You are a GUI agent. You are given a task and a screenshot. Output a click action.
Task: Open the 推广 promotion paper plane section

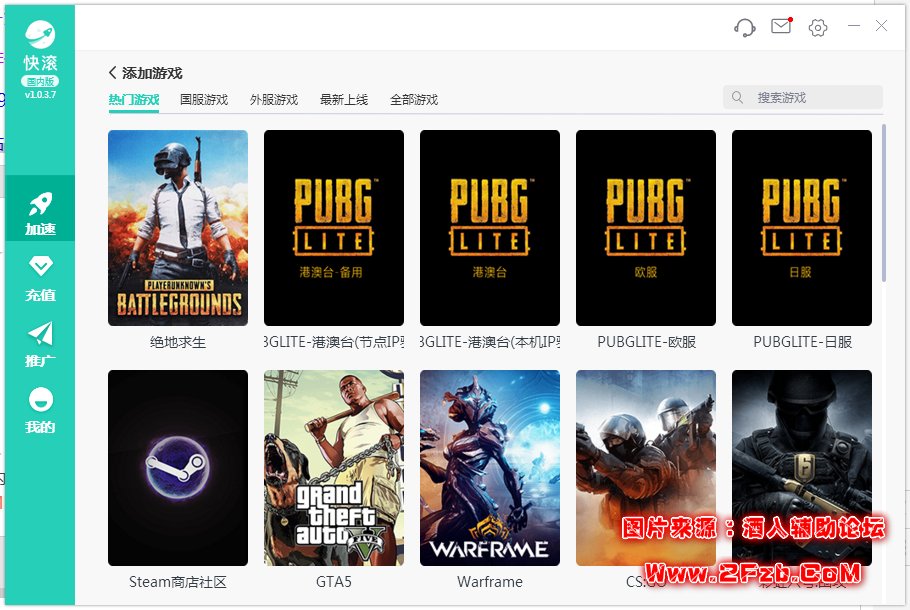tap(40, 345)
